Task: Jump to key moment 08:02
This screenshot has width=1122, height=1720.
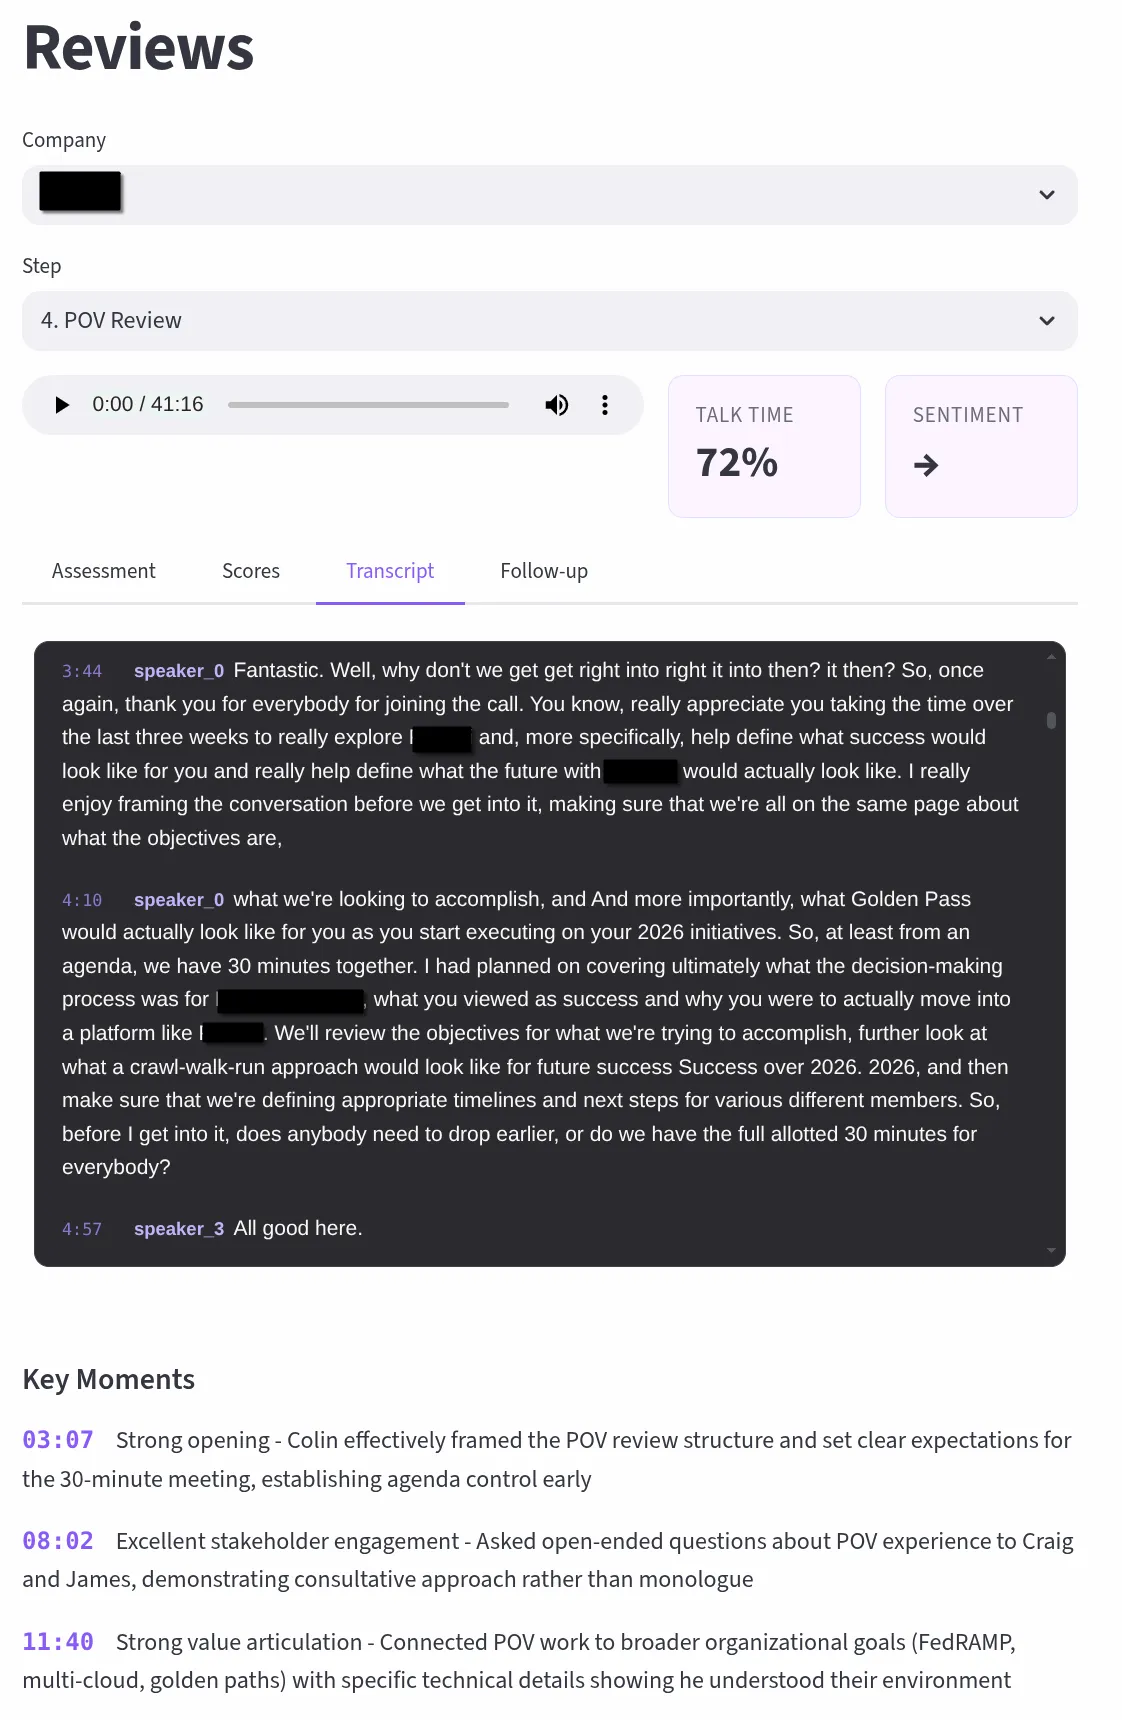Action: (58, 1541)
